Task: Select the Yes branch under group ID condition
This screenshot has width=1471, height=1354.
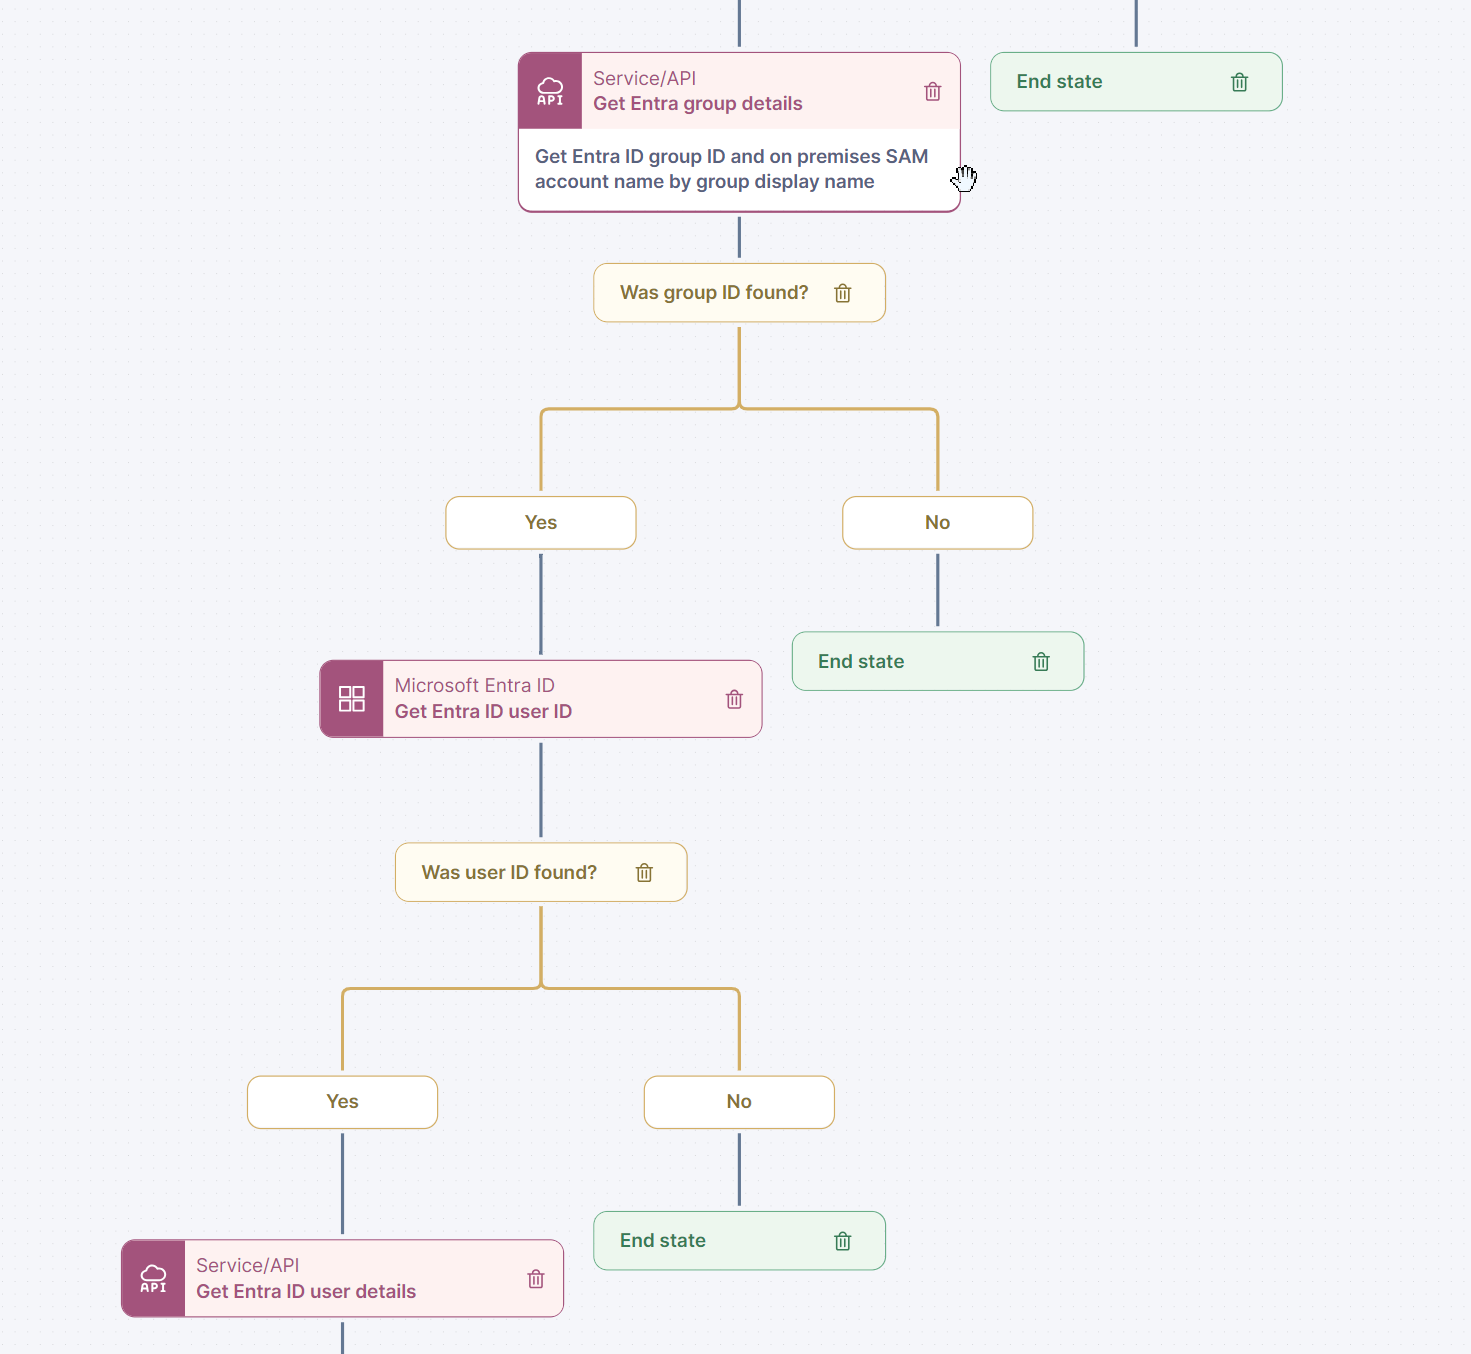Action: pos(541,523)
